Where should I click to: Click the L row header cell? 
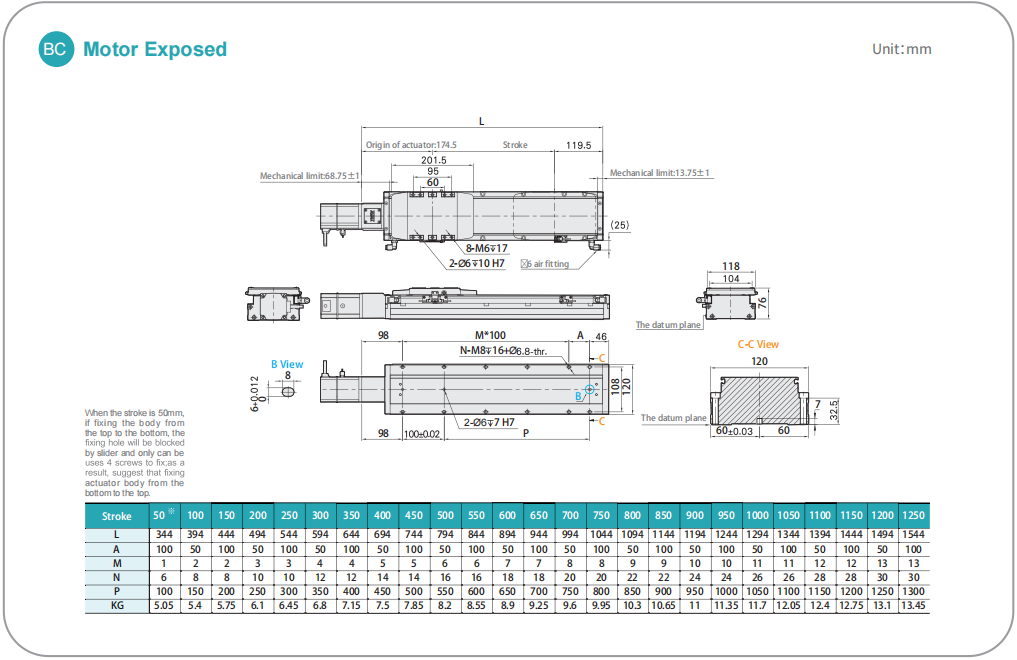tap(117, 535)
